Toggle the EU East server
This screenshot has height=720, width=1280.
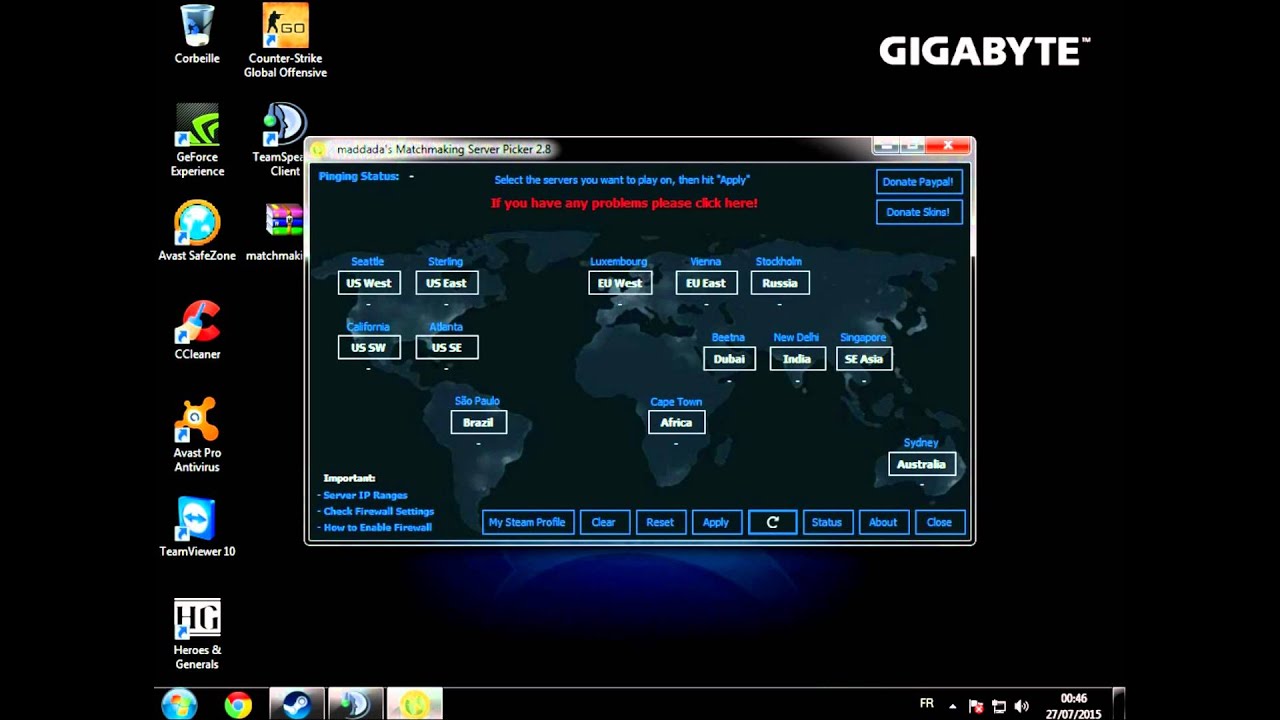click(x=706, y=283)
